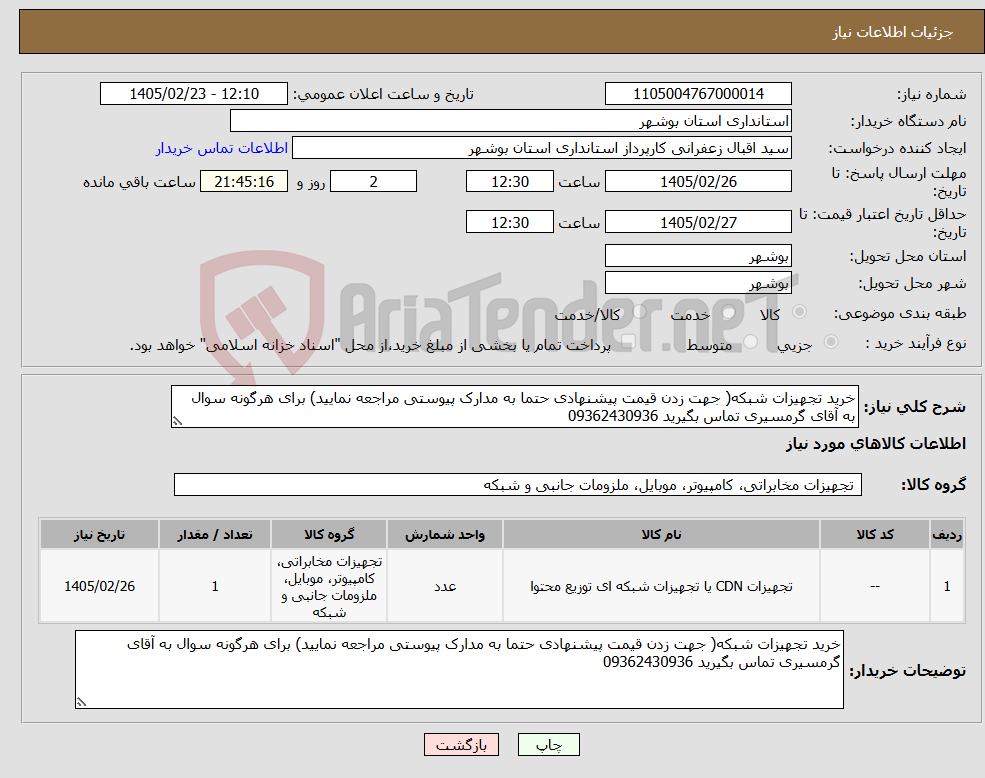985x778 pixels.
Task: Click the گروه کالا table column header
Action: (329, 534)
